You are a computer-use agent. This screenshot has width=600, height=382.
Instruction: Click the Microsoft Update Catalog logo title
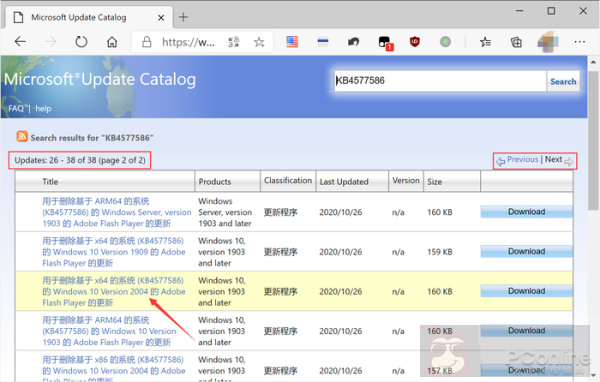[100, 79]
